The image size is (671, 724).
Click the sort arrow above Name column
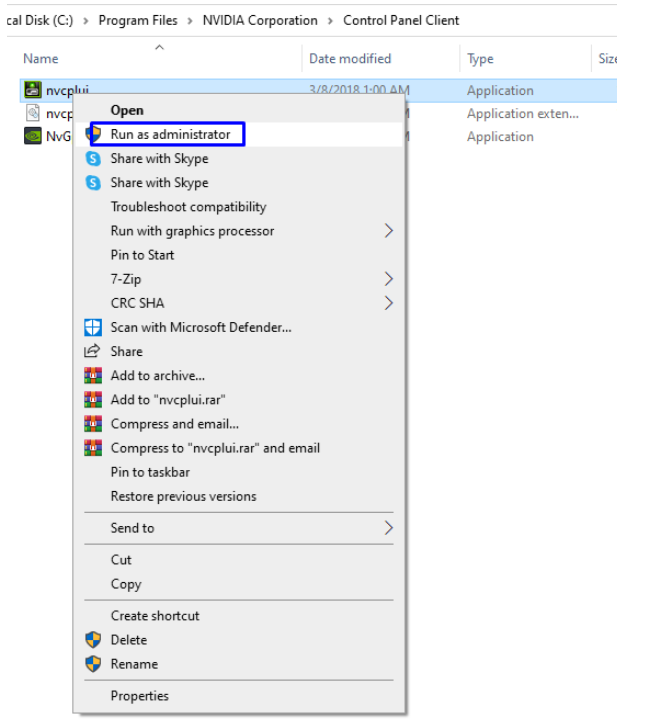click(x=159, y=47)
